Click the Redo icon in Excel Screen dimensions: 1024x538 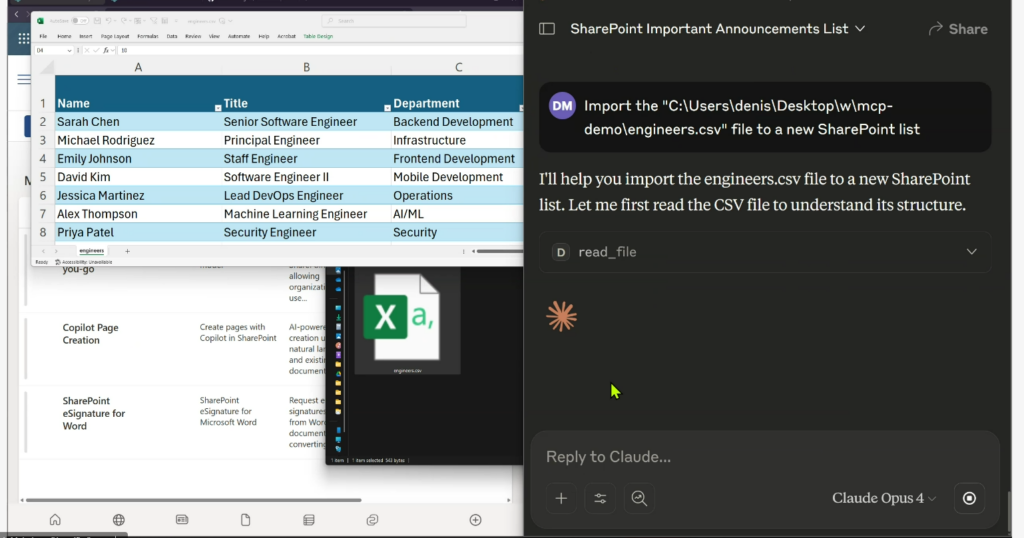[124, 21]
